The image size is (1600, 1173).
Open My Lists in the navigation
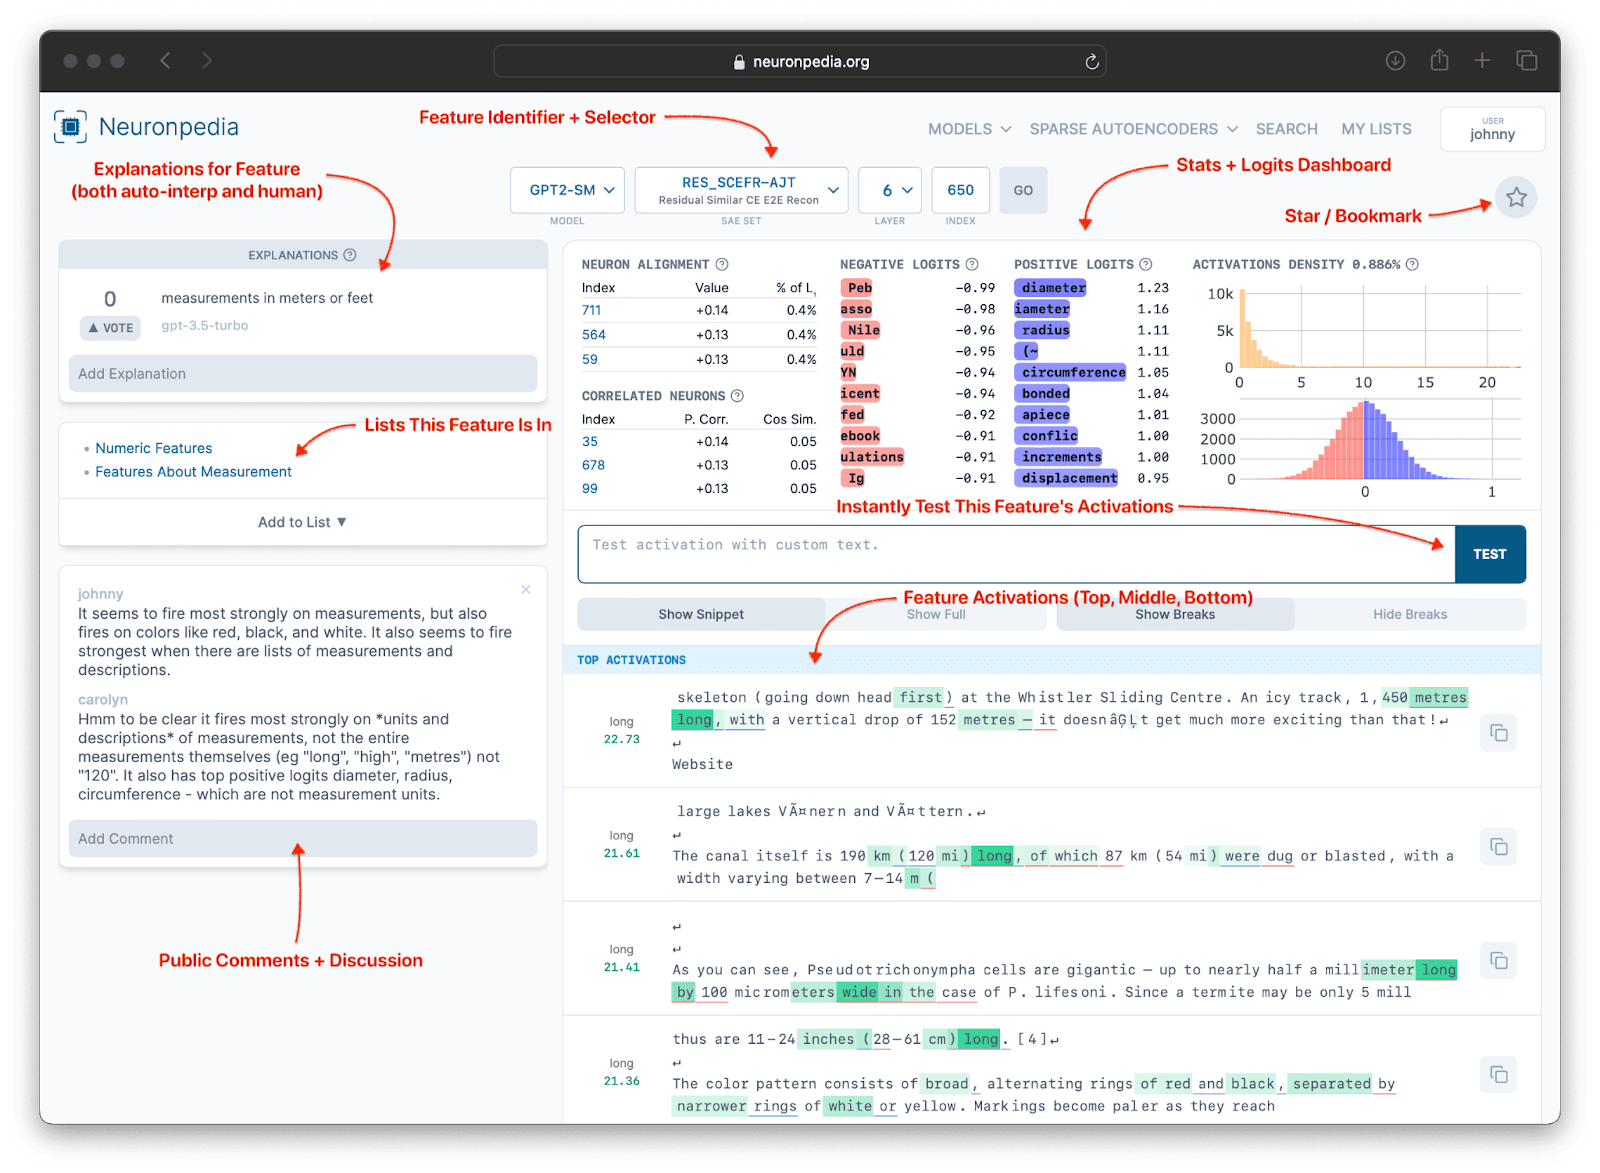pos(1376,129)
